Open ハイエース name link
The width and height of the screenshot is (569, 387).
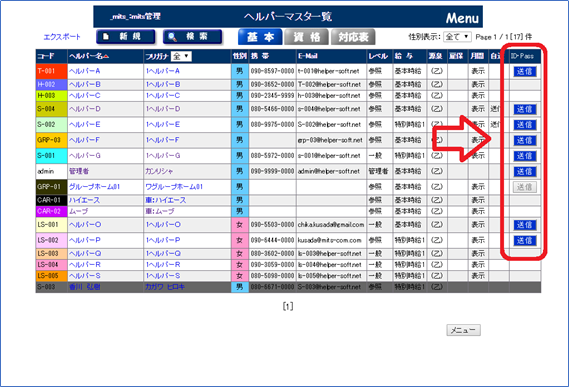84,200
